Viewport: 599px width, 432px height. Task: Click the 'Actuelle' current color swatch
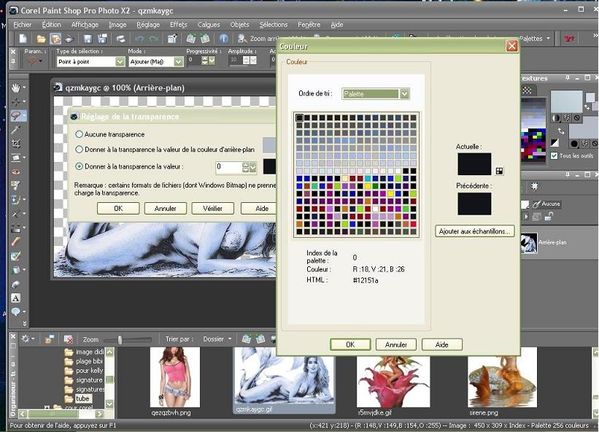tap(474, 164)
